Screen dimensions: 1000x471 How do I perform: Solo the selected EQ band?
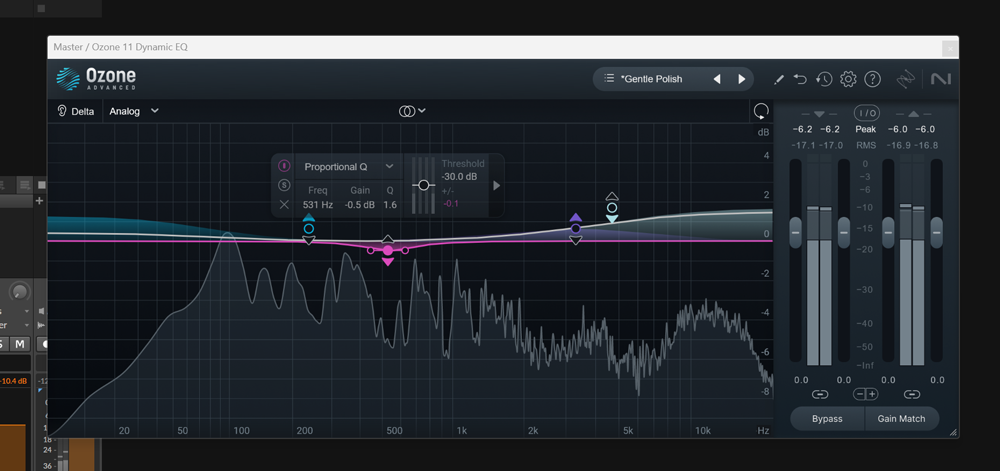(284, 185)
